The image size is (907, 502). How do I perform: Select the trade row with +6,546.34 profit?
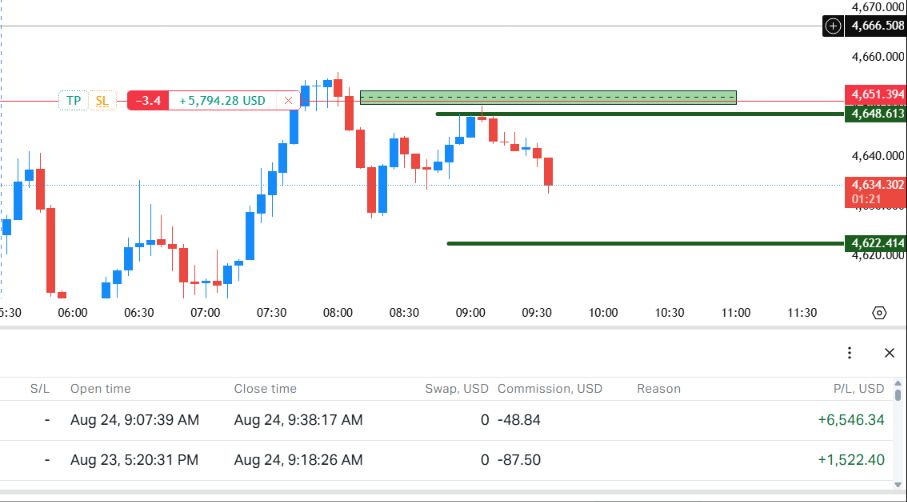[445, 420]
